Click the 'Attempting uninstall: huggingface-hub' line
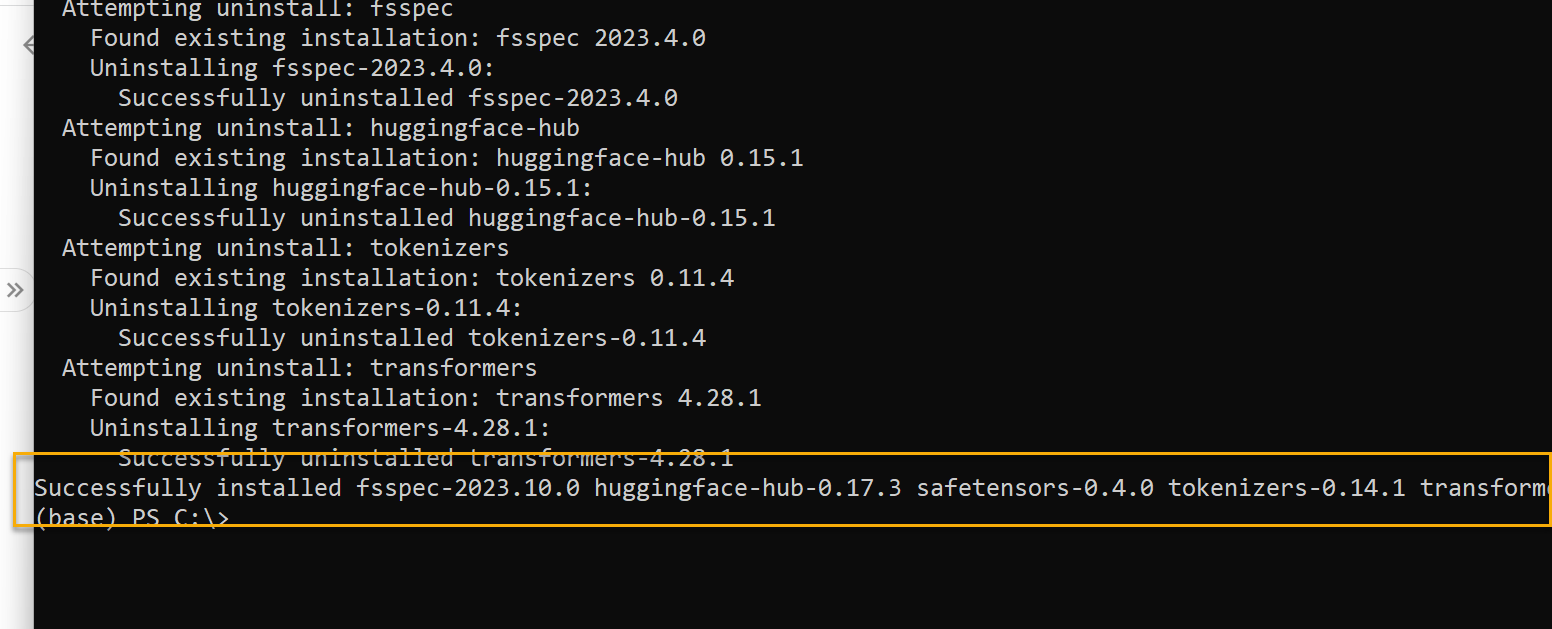 click(x=321, y=128)
